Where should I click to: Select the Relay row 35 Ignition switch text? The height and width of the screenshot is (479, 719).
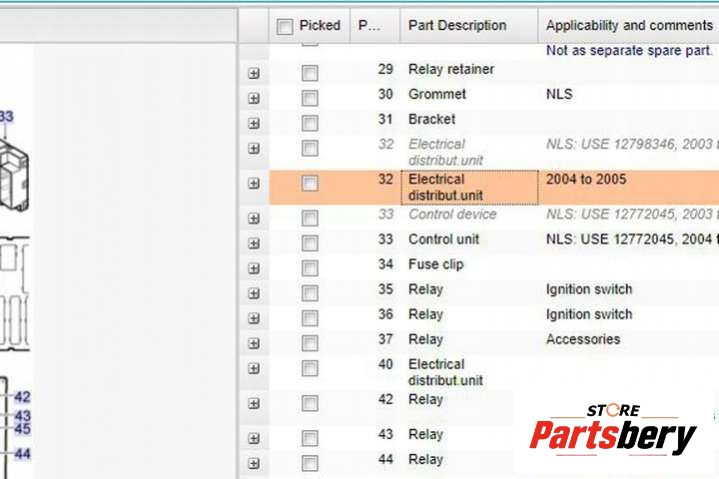tap(589, 289)
